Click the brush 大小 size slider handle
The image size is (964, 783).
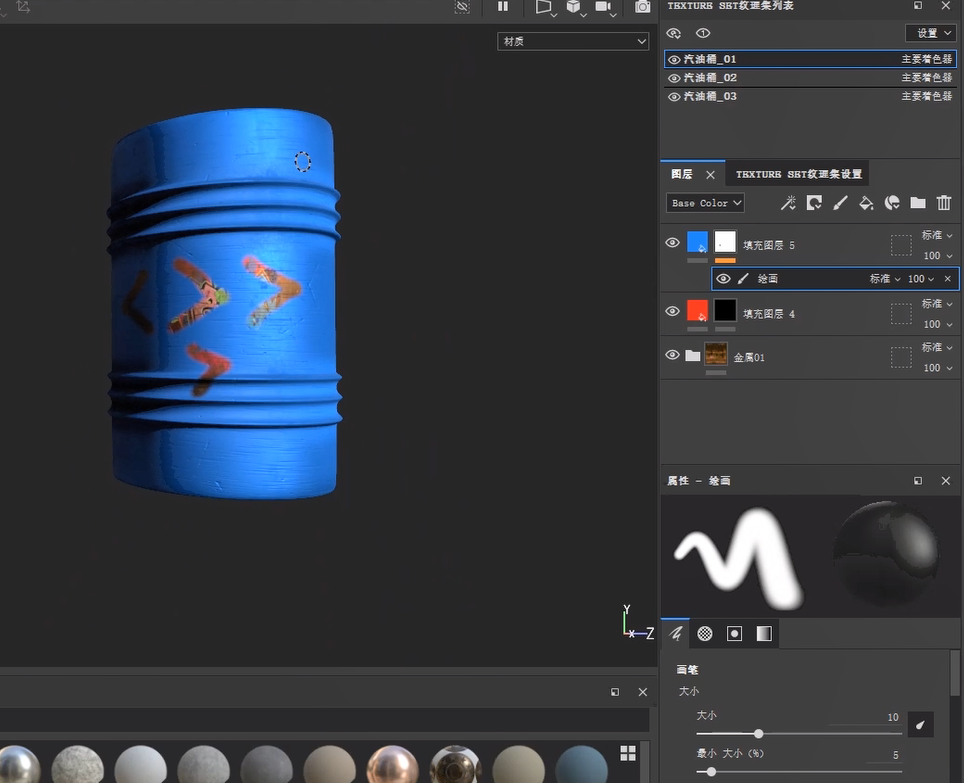point(759,734)
